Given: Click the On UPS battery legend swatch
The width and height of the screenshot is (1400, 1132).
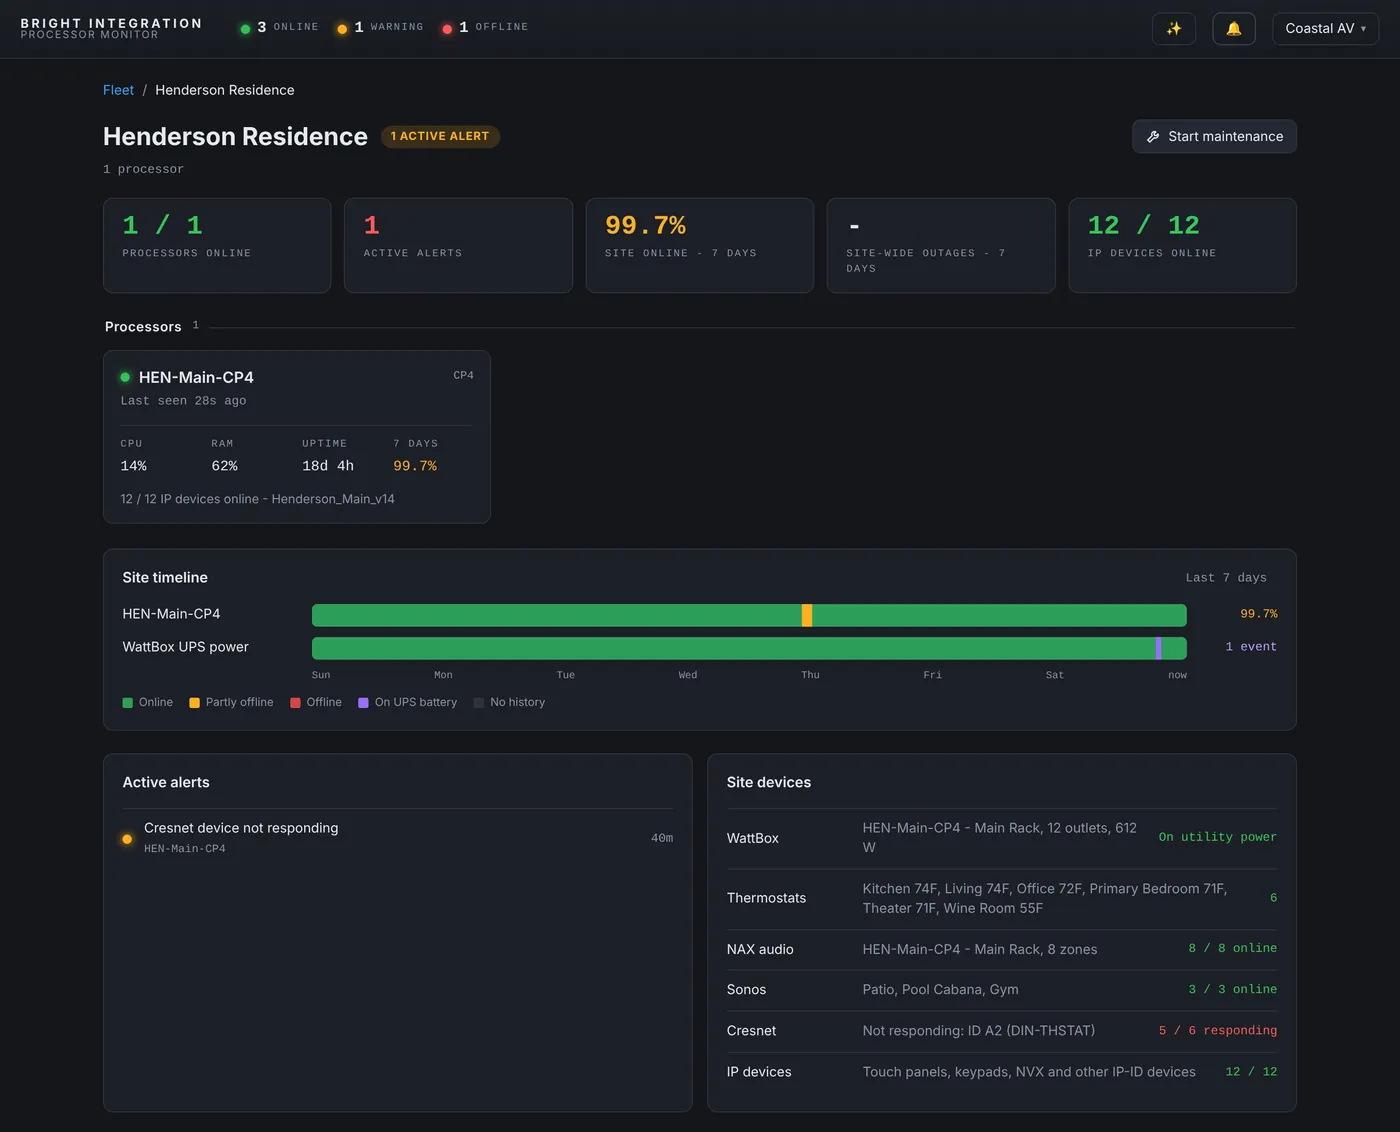Looking at the screenshot, I should click(x=363, y=703).
